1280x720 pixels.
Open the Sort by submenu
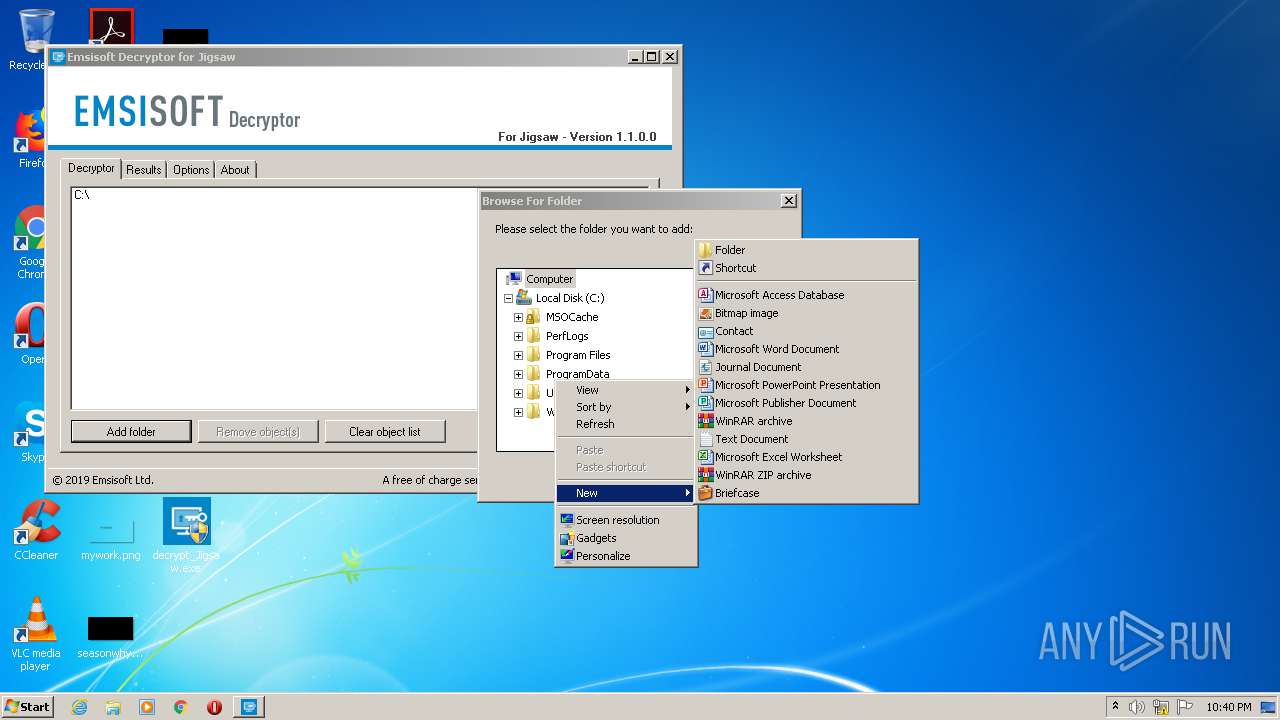point(626,407)
